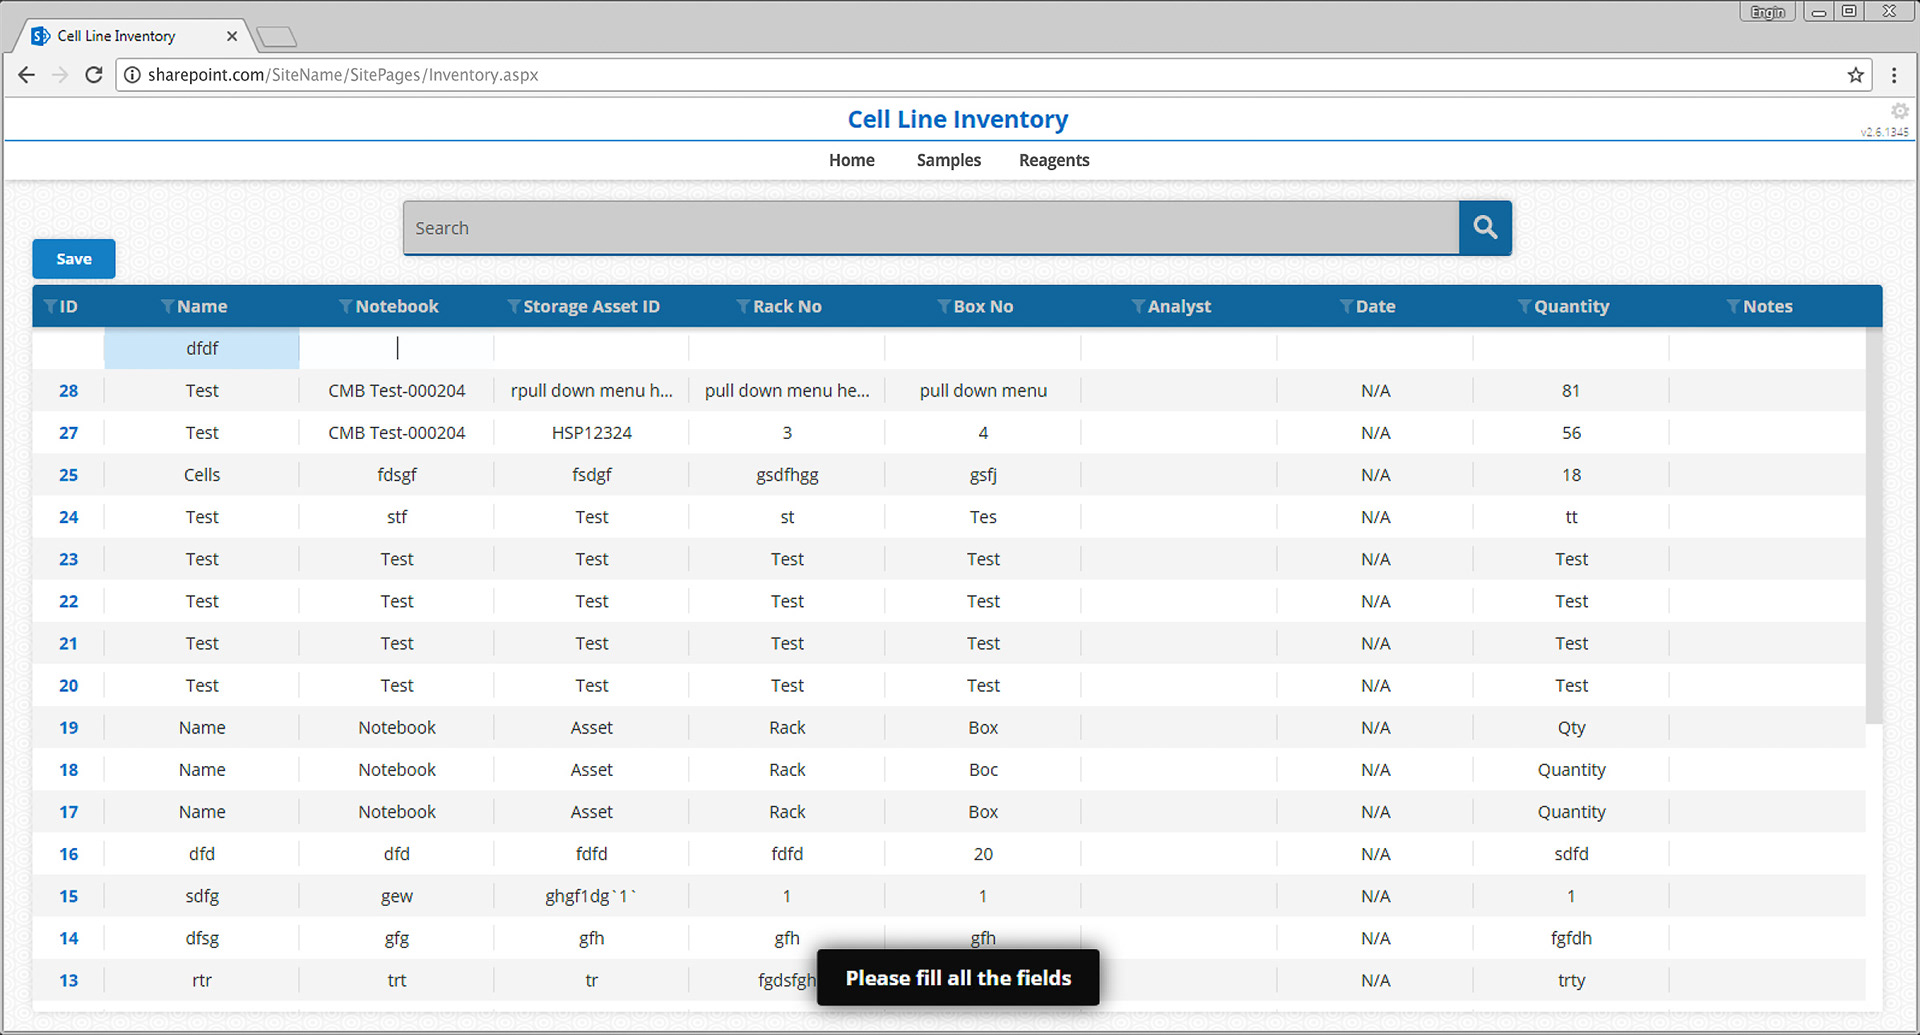Screen dimensions: 1920x1035
Task: Open the Reagents menu item
Action: [x=1054, y=160]
